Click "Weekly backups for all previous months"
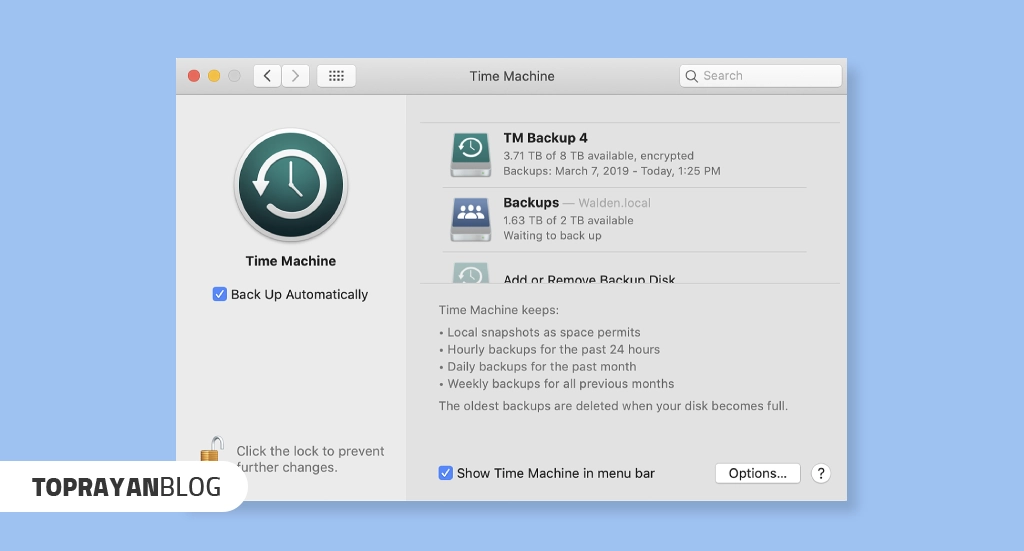1024x551 pixels. pos(560,384)
